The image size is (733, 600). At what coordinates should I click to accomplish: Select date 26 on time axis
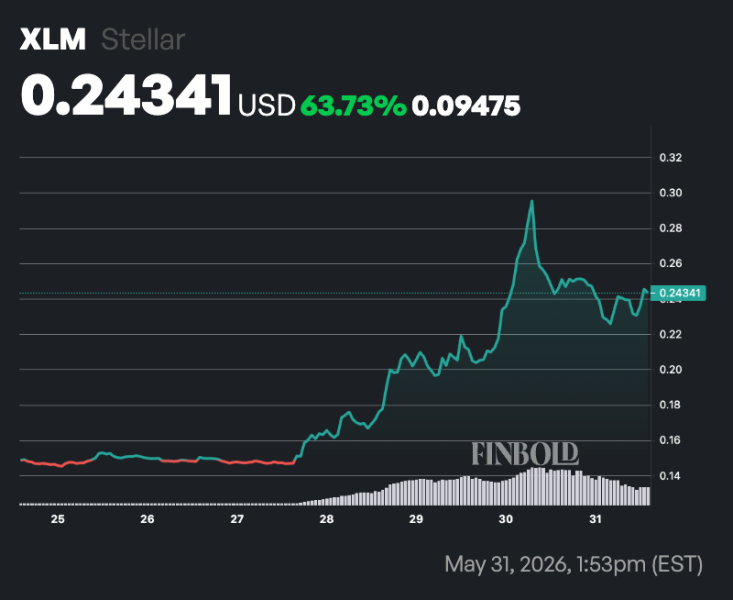[x=147, y=519]
